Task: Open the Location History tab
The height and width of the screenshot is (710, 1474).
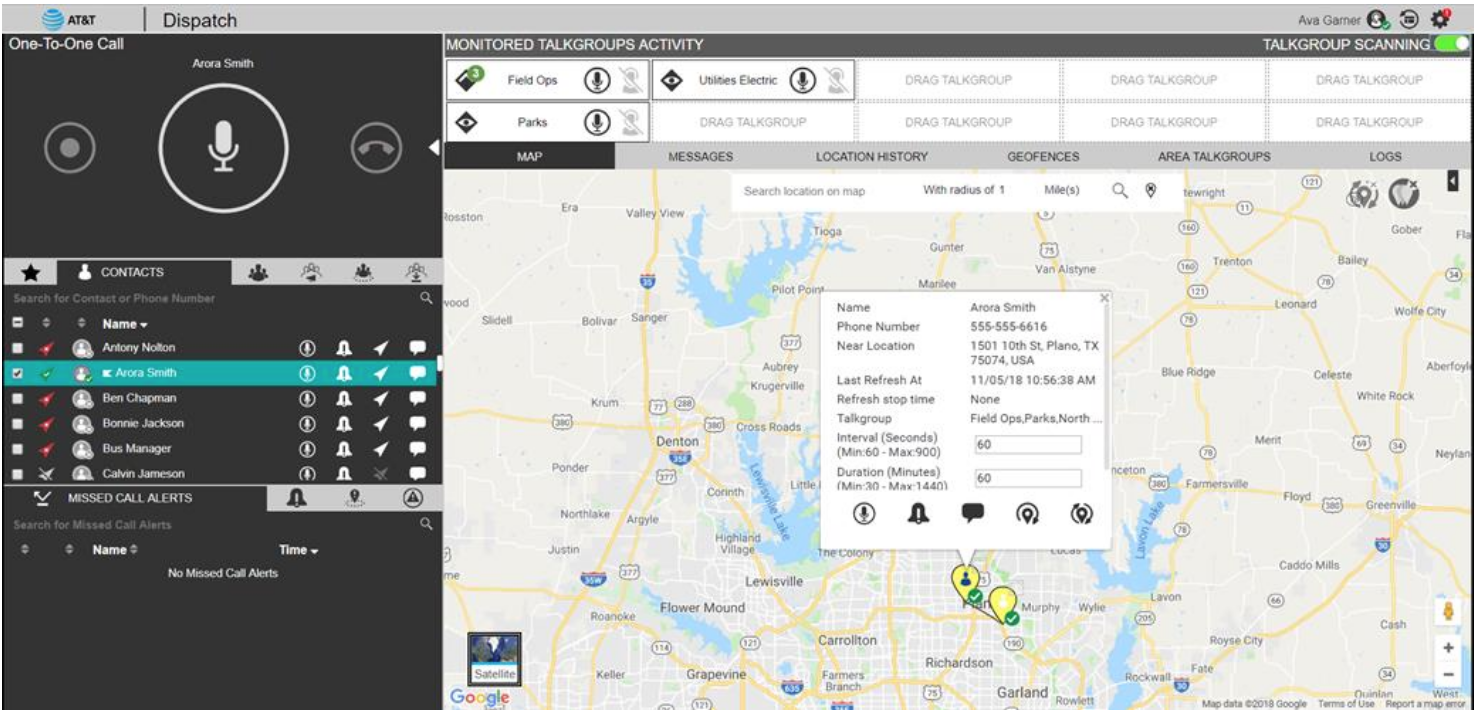Action: (871, 157)
